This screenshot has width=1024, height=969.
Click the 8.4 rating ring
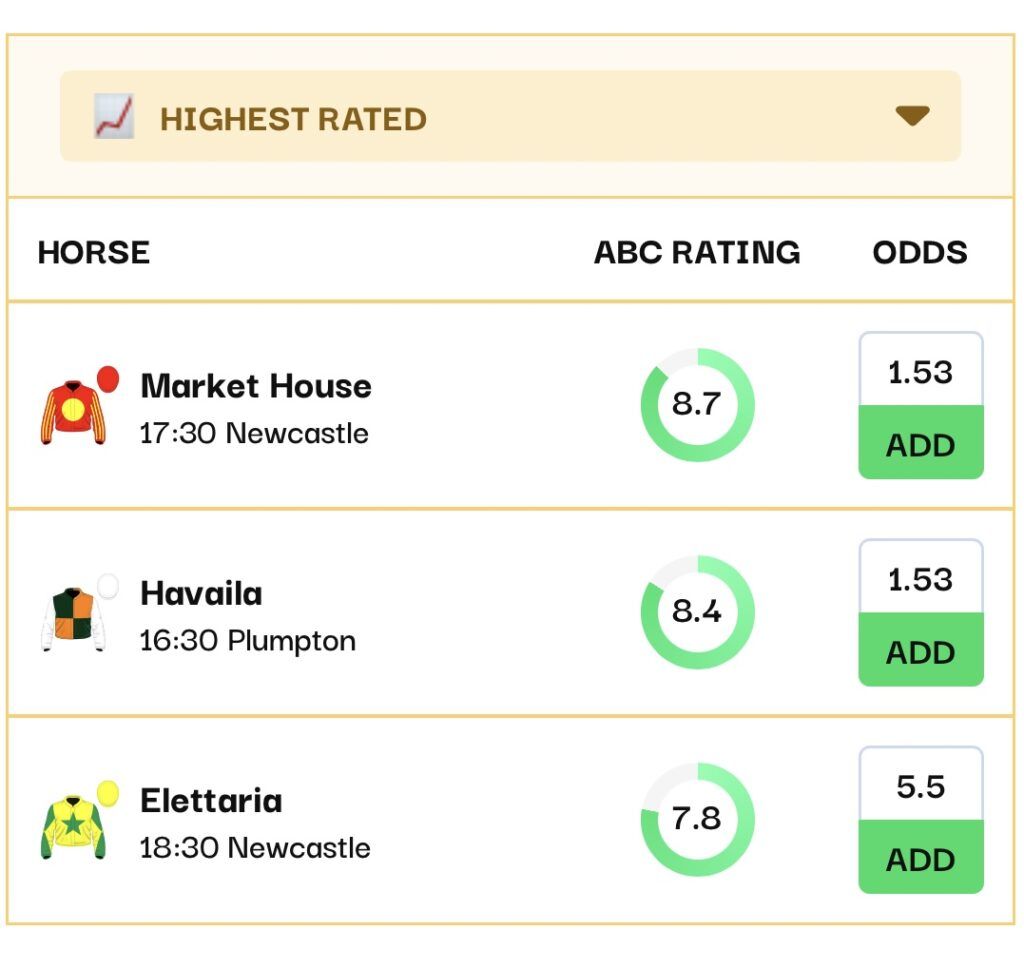(x=697, y=612)
